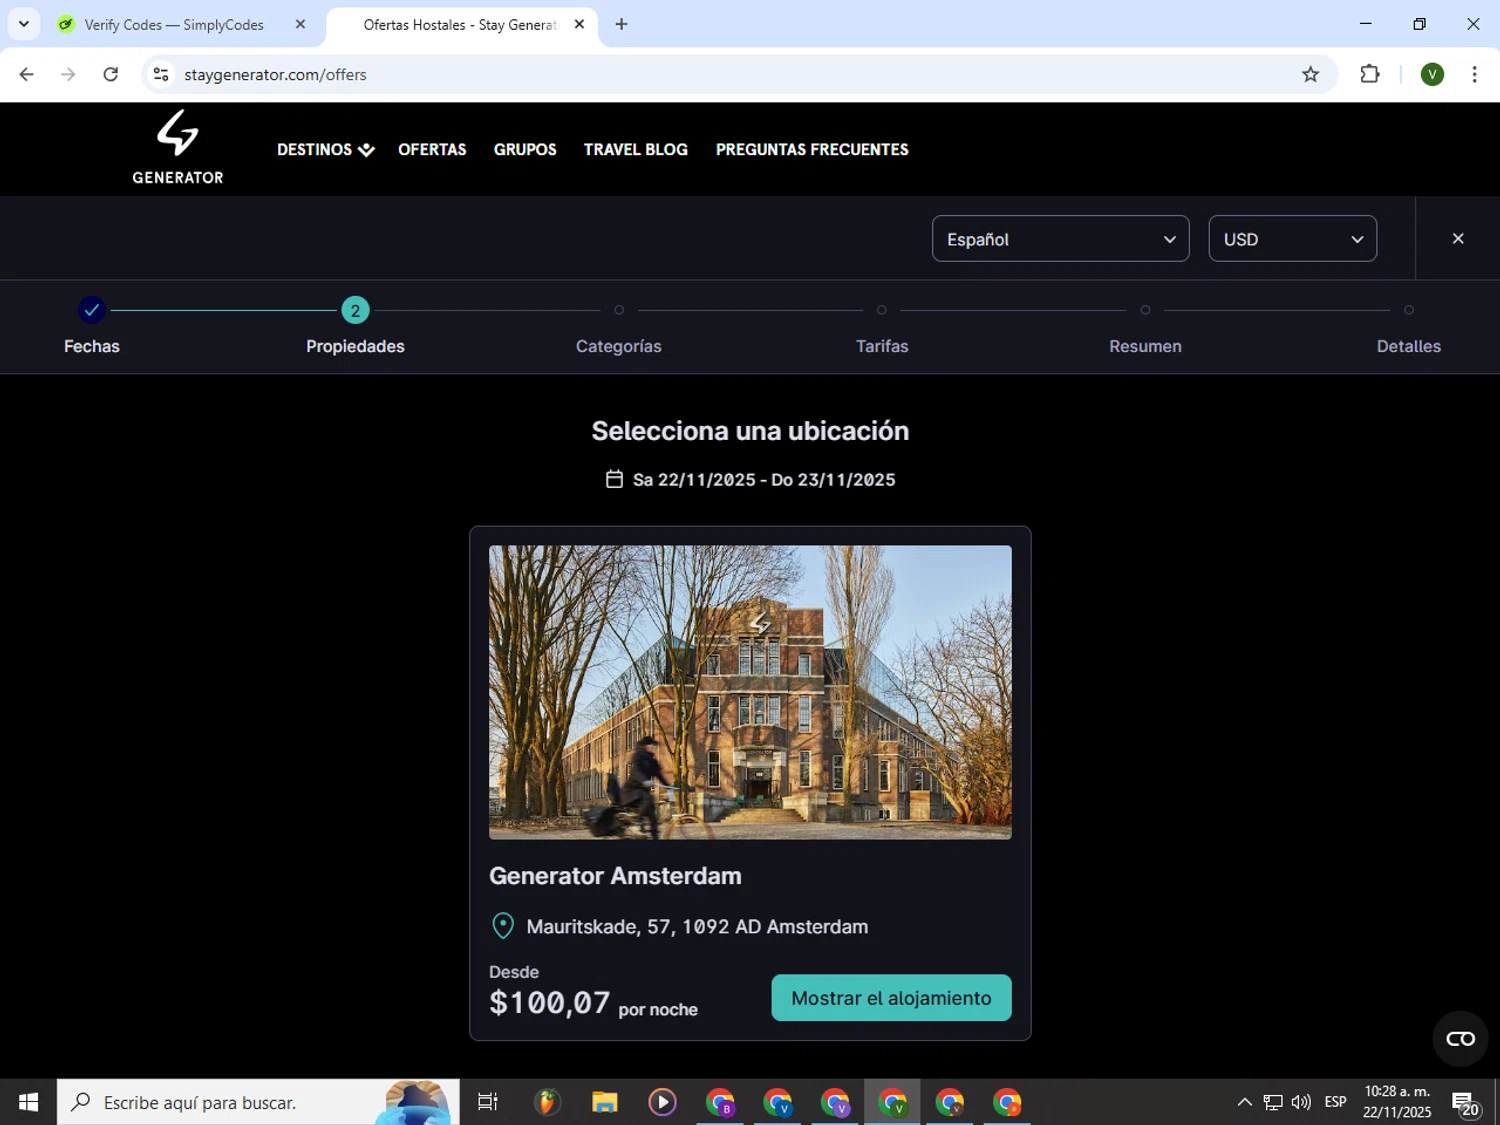Screen dimensions: 1500x1125
Task: Open the Chrome profile avatar V
Action: 1432,74
